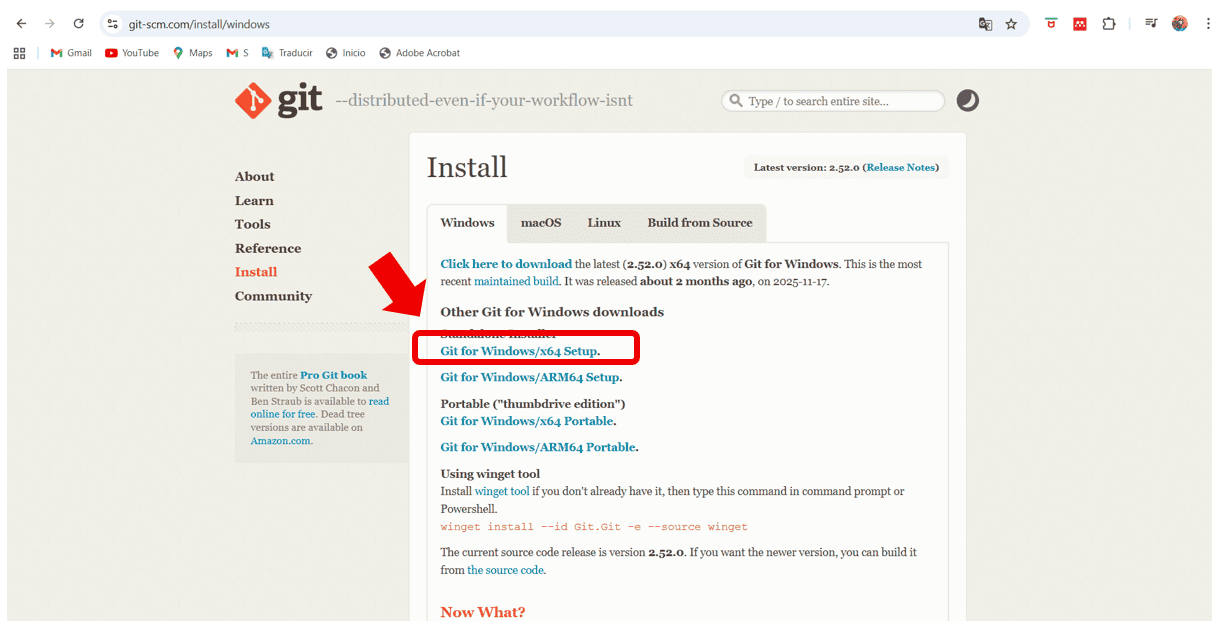Open the media control icon in toolbar
Screen dimensions: 1220x633
1151,24
